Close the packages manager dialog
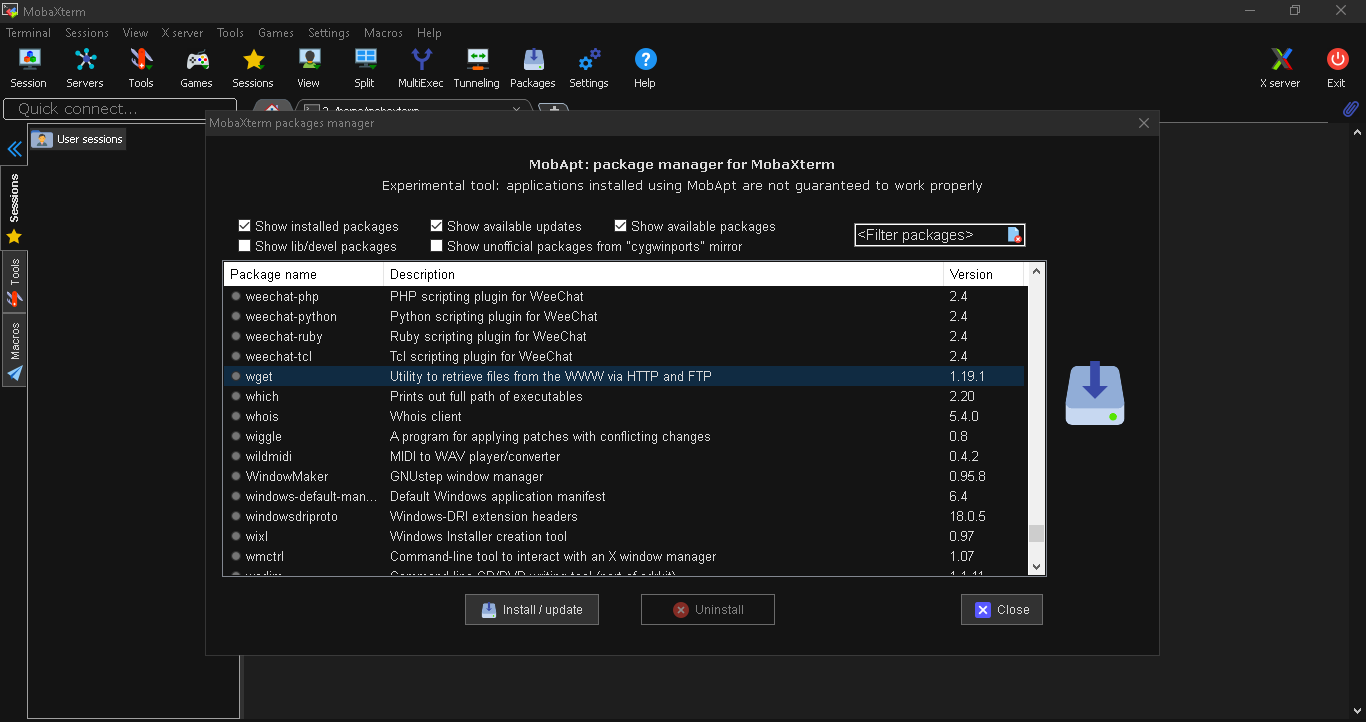1366x722 pixels. pyautogui.click(x=1144, y=123)
